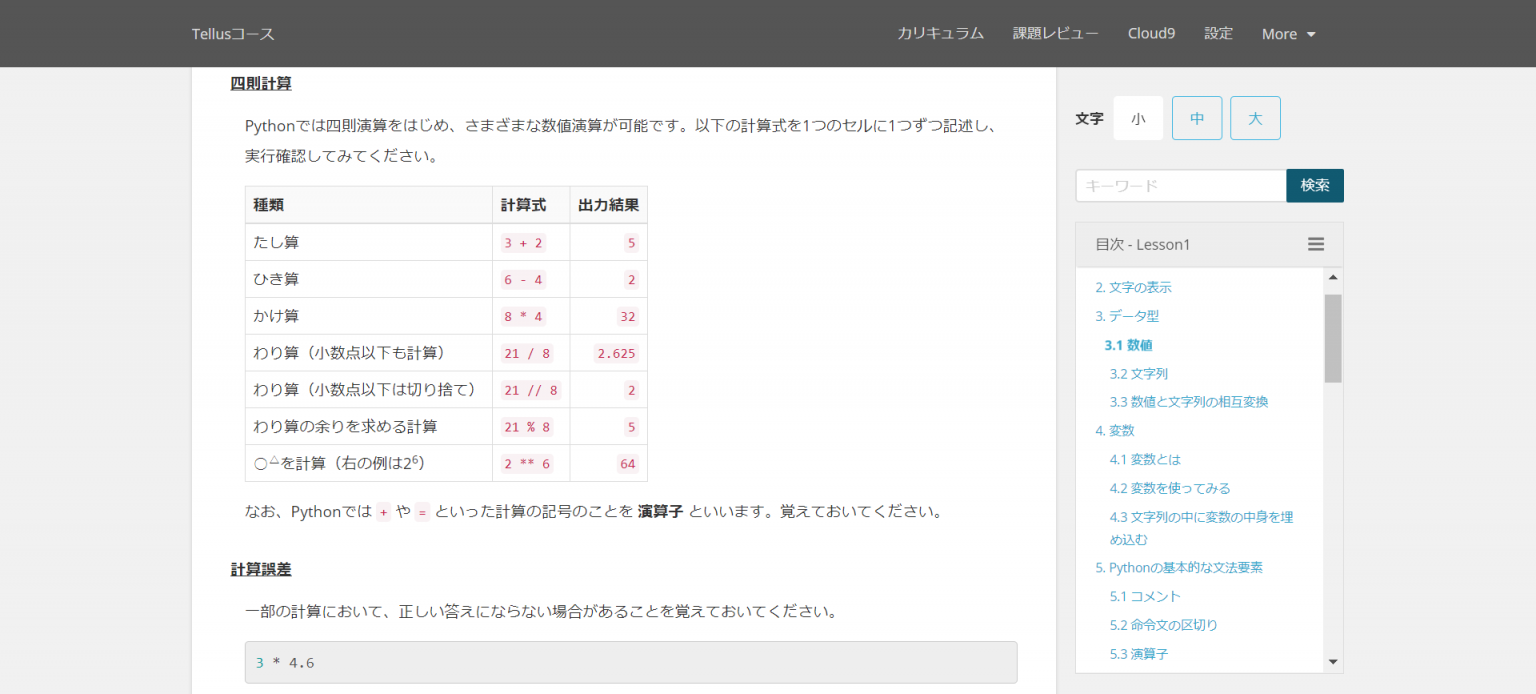Open the カリキュラム menu item

click(x=940, y=33)
